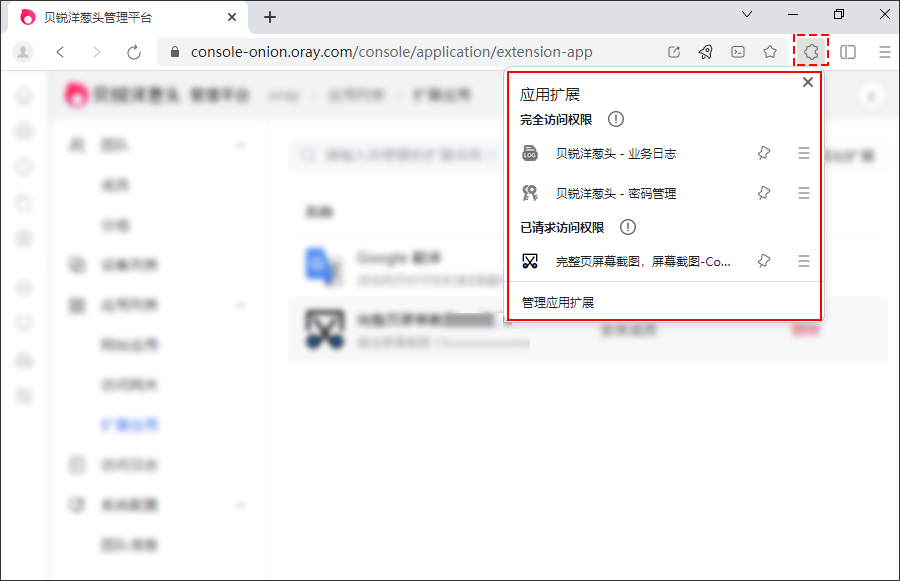
Task: Click 管理应用扩展 link
Action: [558, 302]
